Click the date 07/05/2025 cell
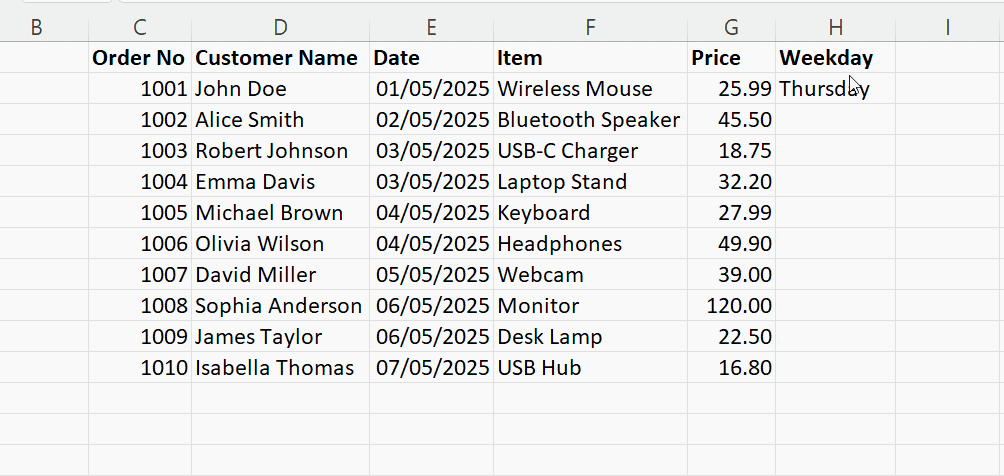 (431, 368)
